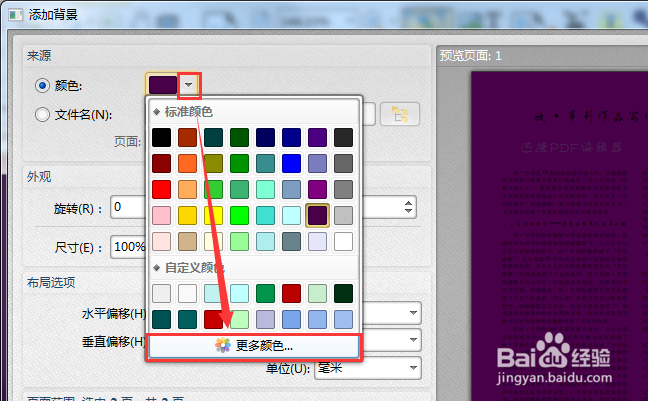Pick the pure red standard color swatch

[162, 190]
